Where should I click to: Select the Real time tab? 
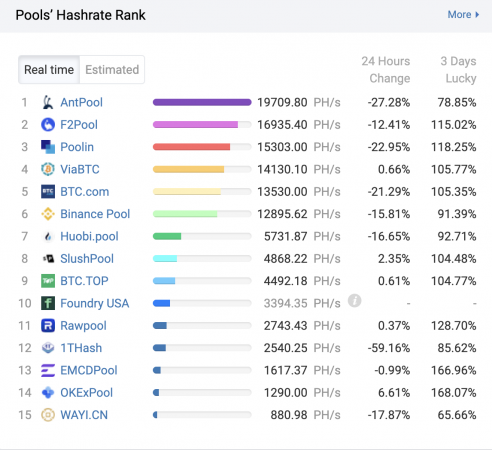[49, 70]
